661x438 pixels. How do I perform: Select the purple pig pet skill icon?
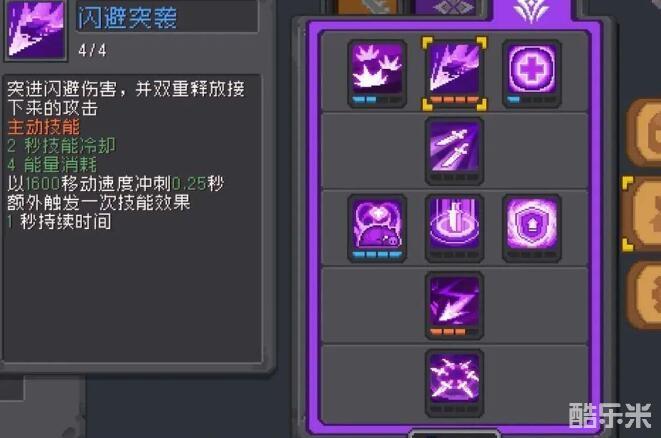[377, 228]
